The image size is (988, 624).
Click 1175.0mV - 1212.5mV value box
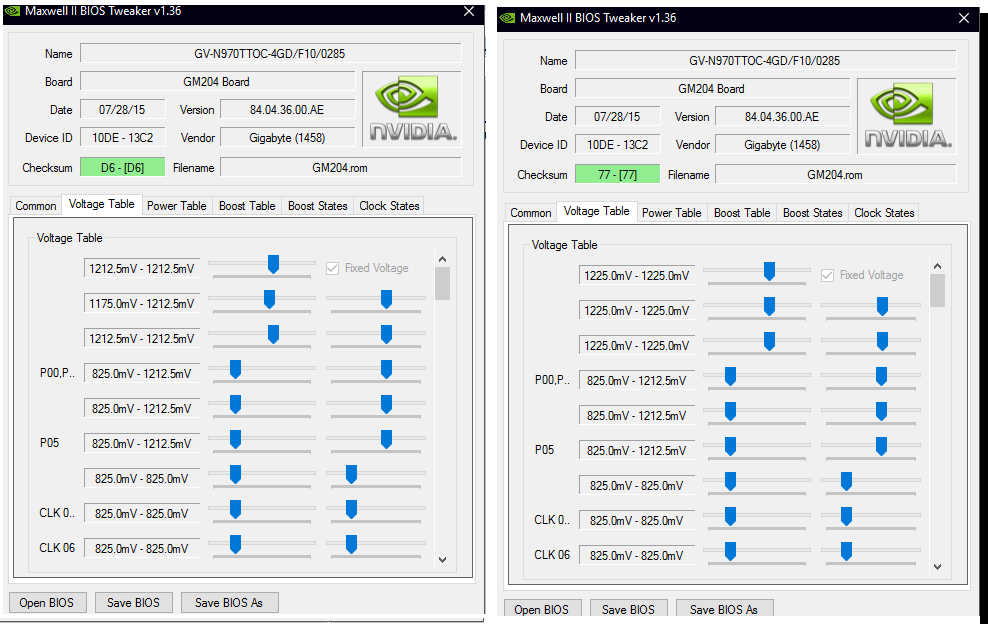142,303
